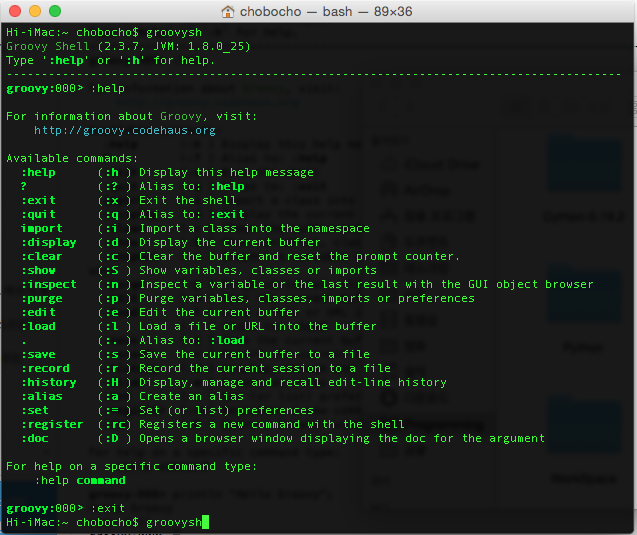Image resolution: width=637 pixels, height=535 pixels.
Task: Click the 'groovy:000> :help' prompt line
Action: 65,88
